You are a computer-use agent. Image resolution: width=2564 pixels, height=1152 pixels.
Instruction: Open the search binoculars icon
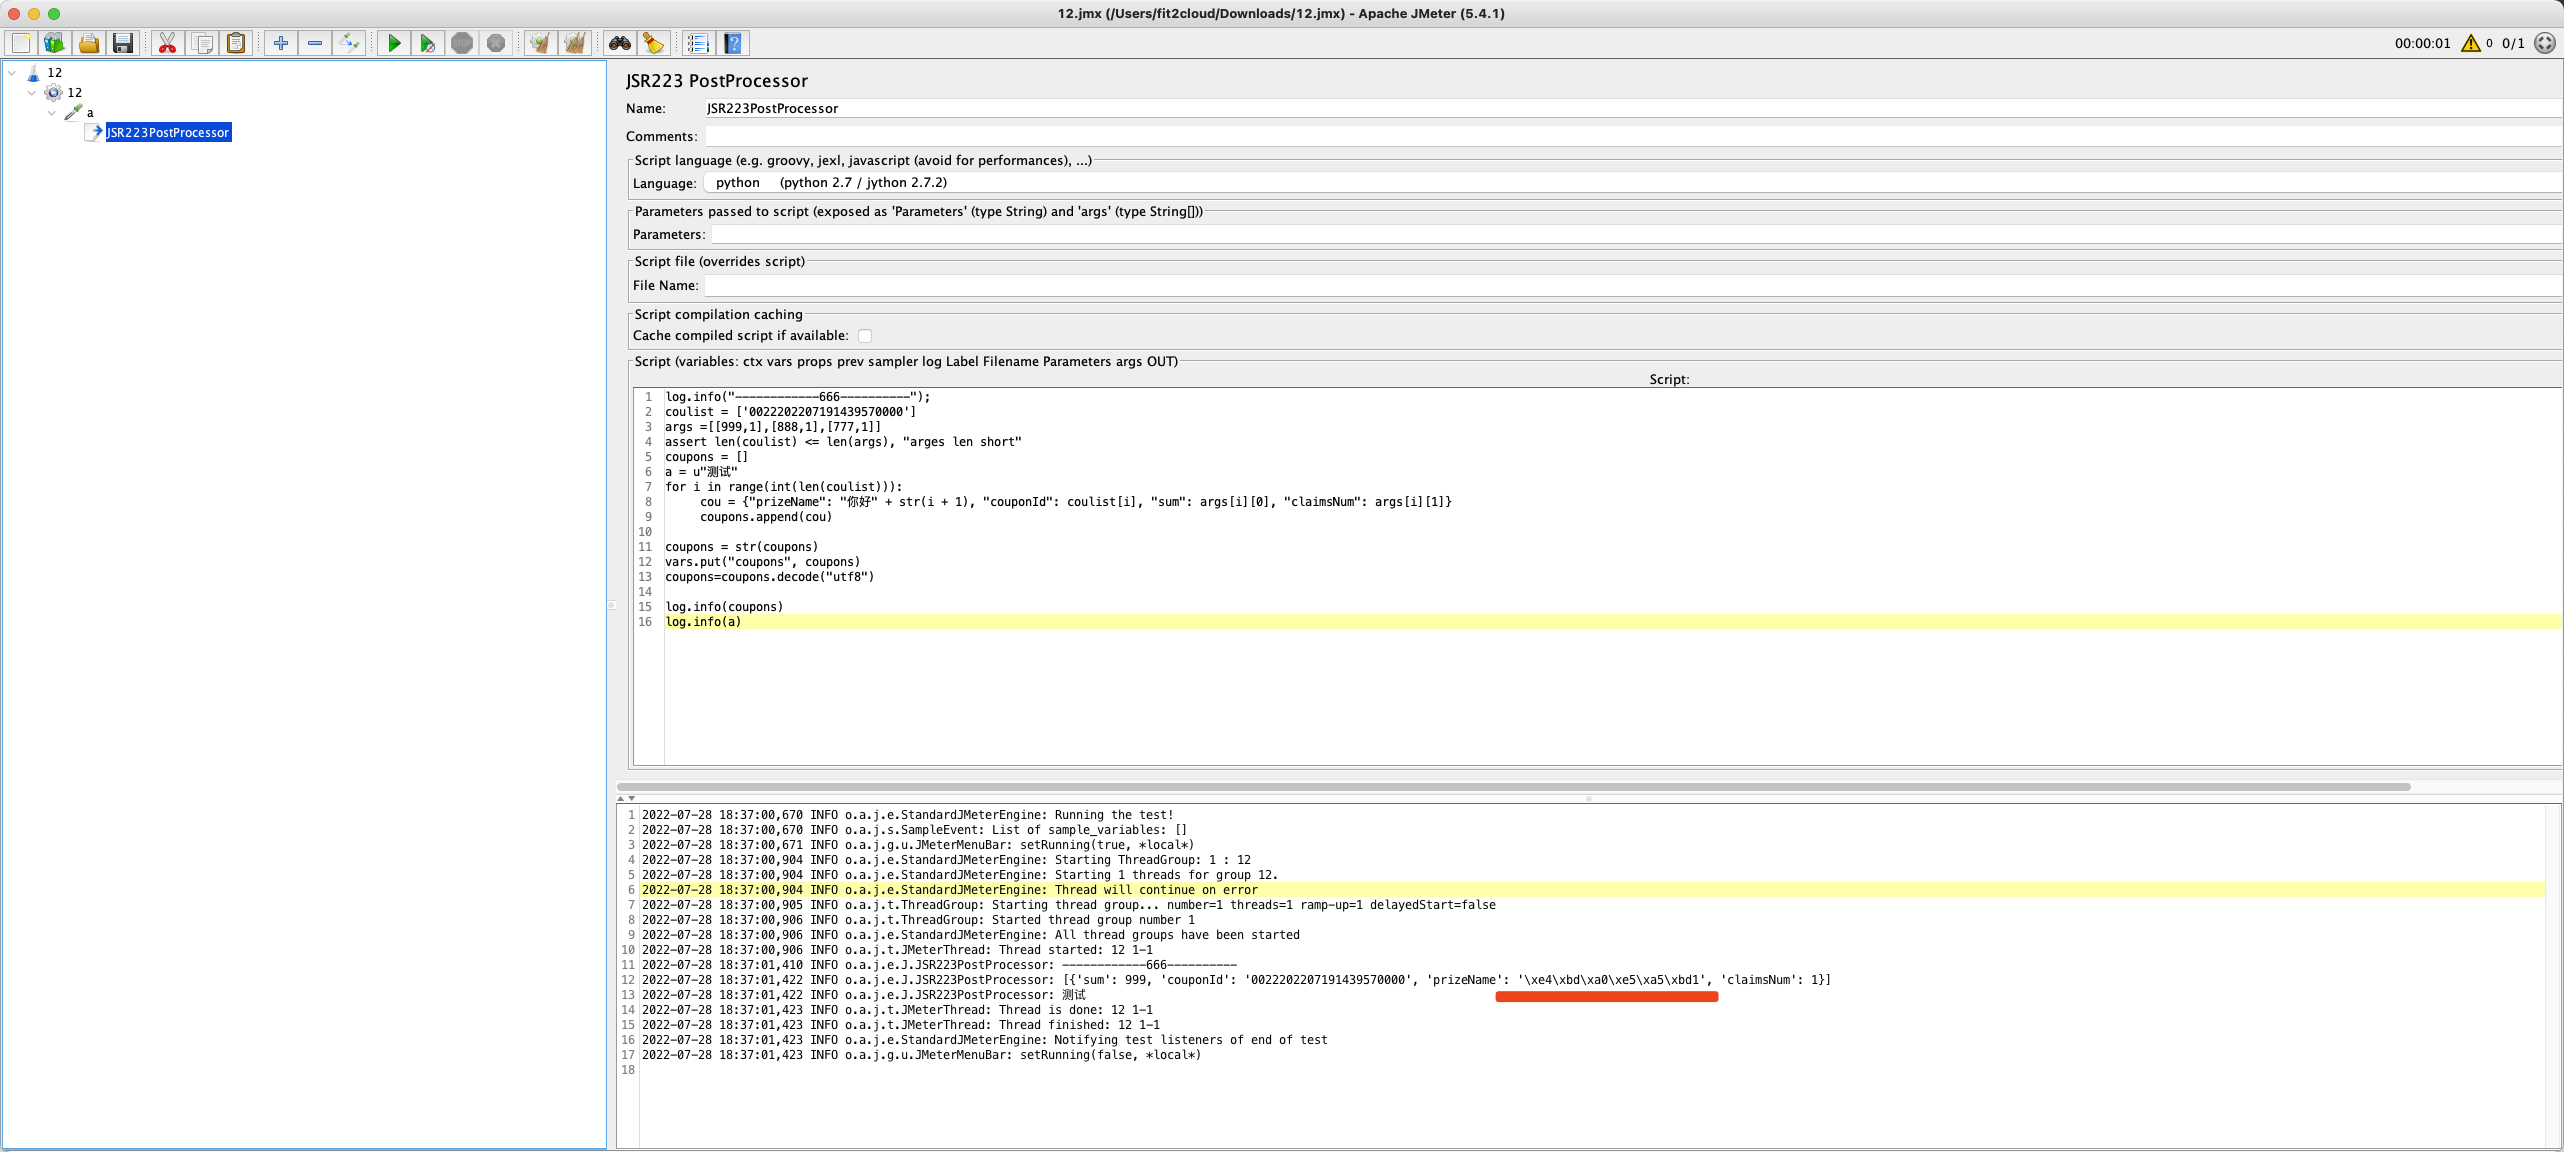620,43
